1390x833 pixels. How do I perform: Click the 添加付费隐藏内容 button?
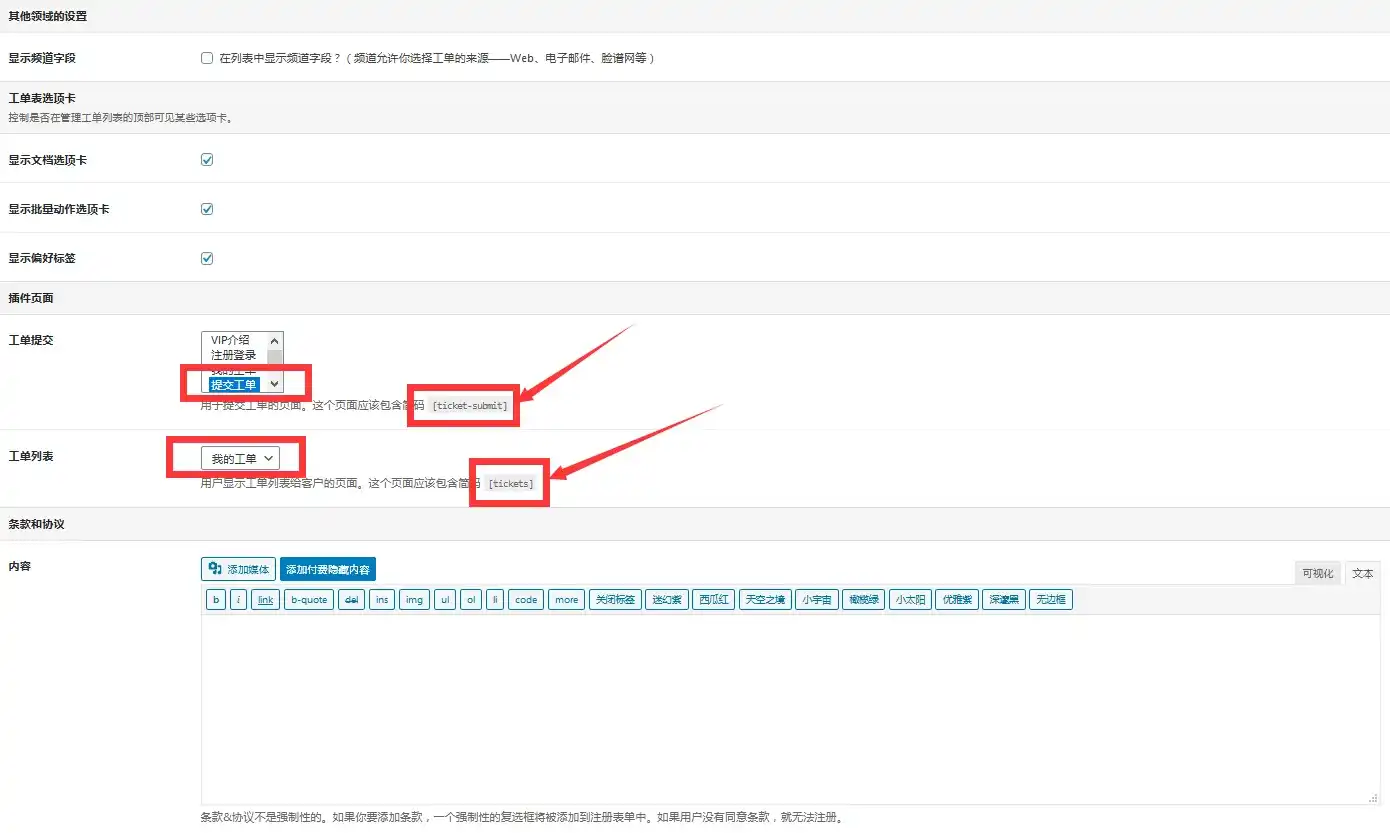click(328, 569)
